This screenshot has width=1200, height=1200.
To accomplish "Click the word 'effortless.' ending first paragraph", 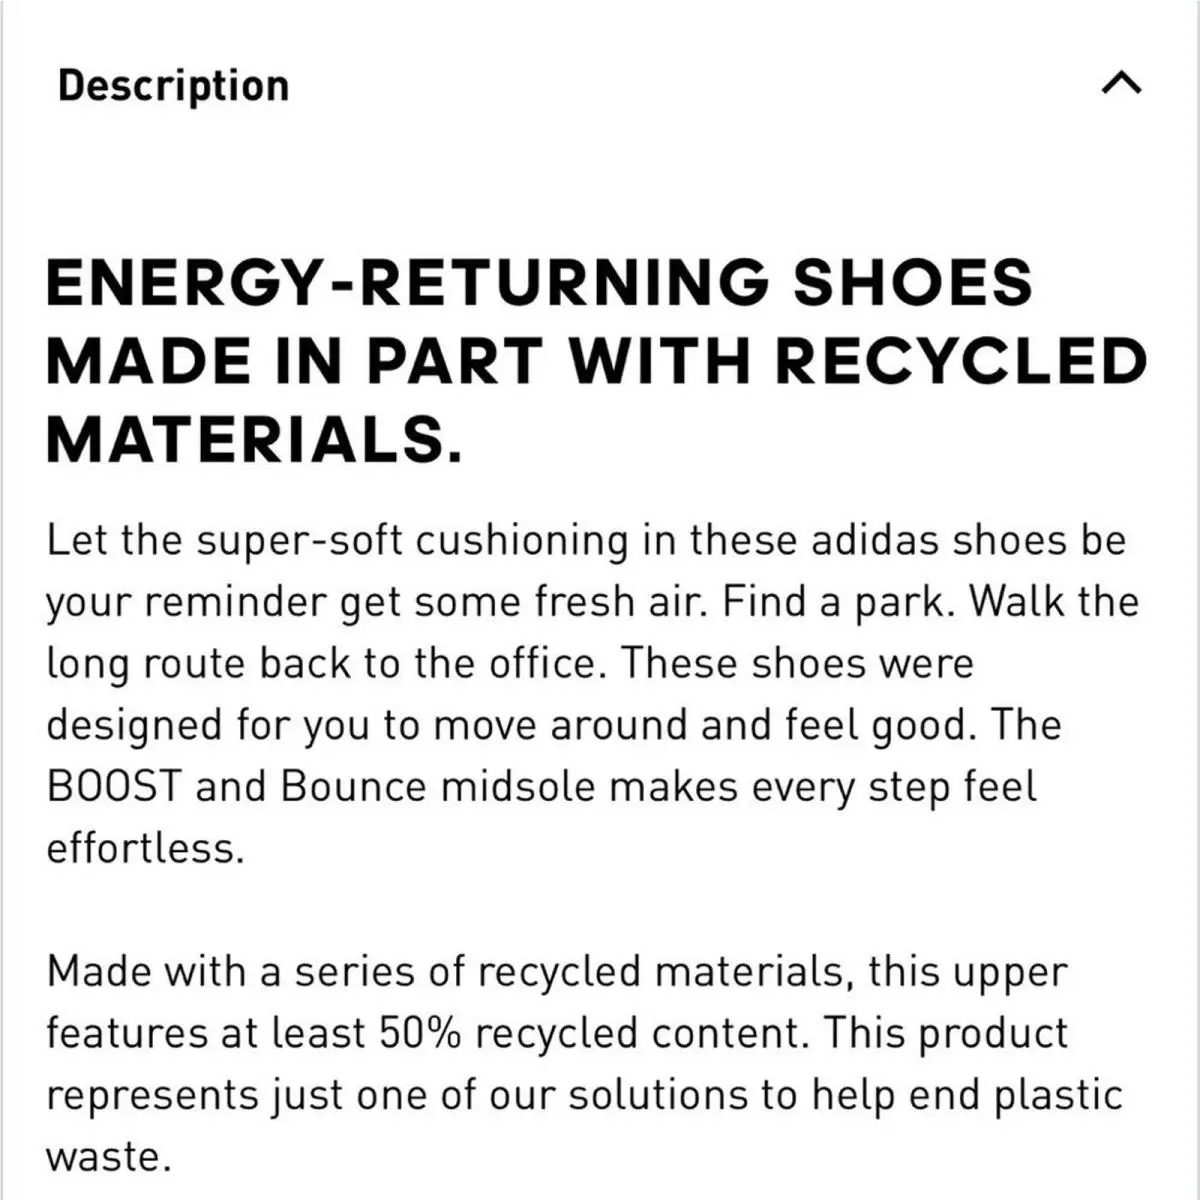I will [x=145, y=849].
